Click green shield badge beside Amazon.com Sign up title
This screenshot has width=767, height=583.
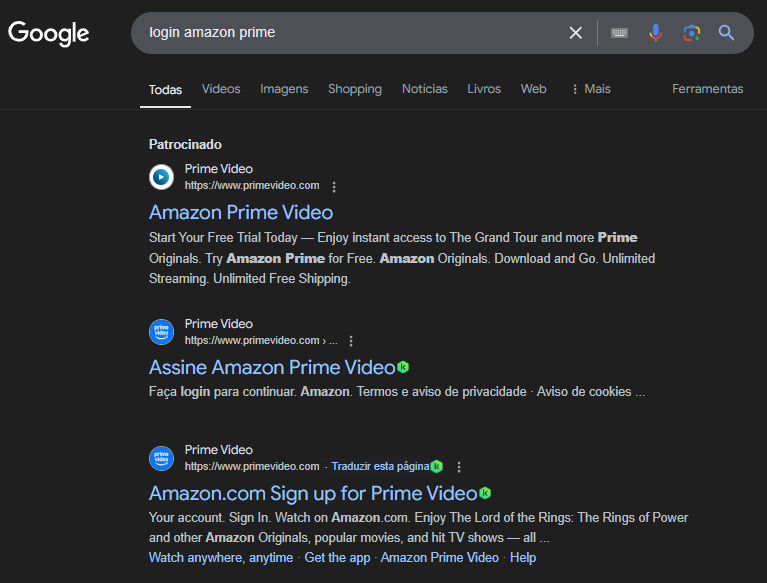pos(485,493)
